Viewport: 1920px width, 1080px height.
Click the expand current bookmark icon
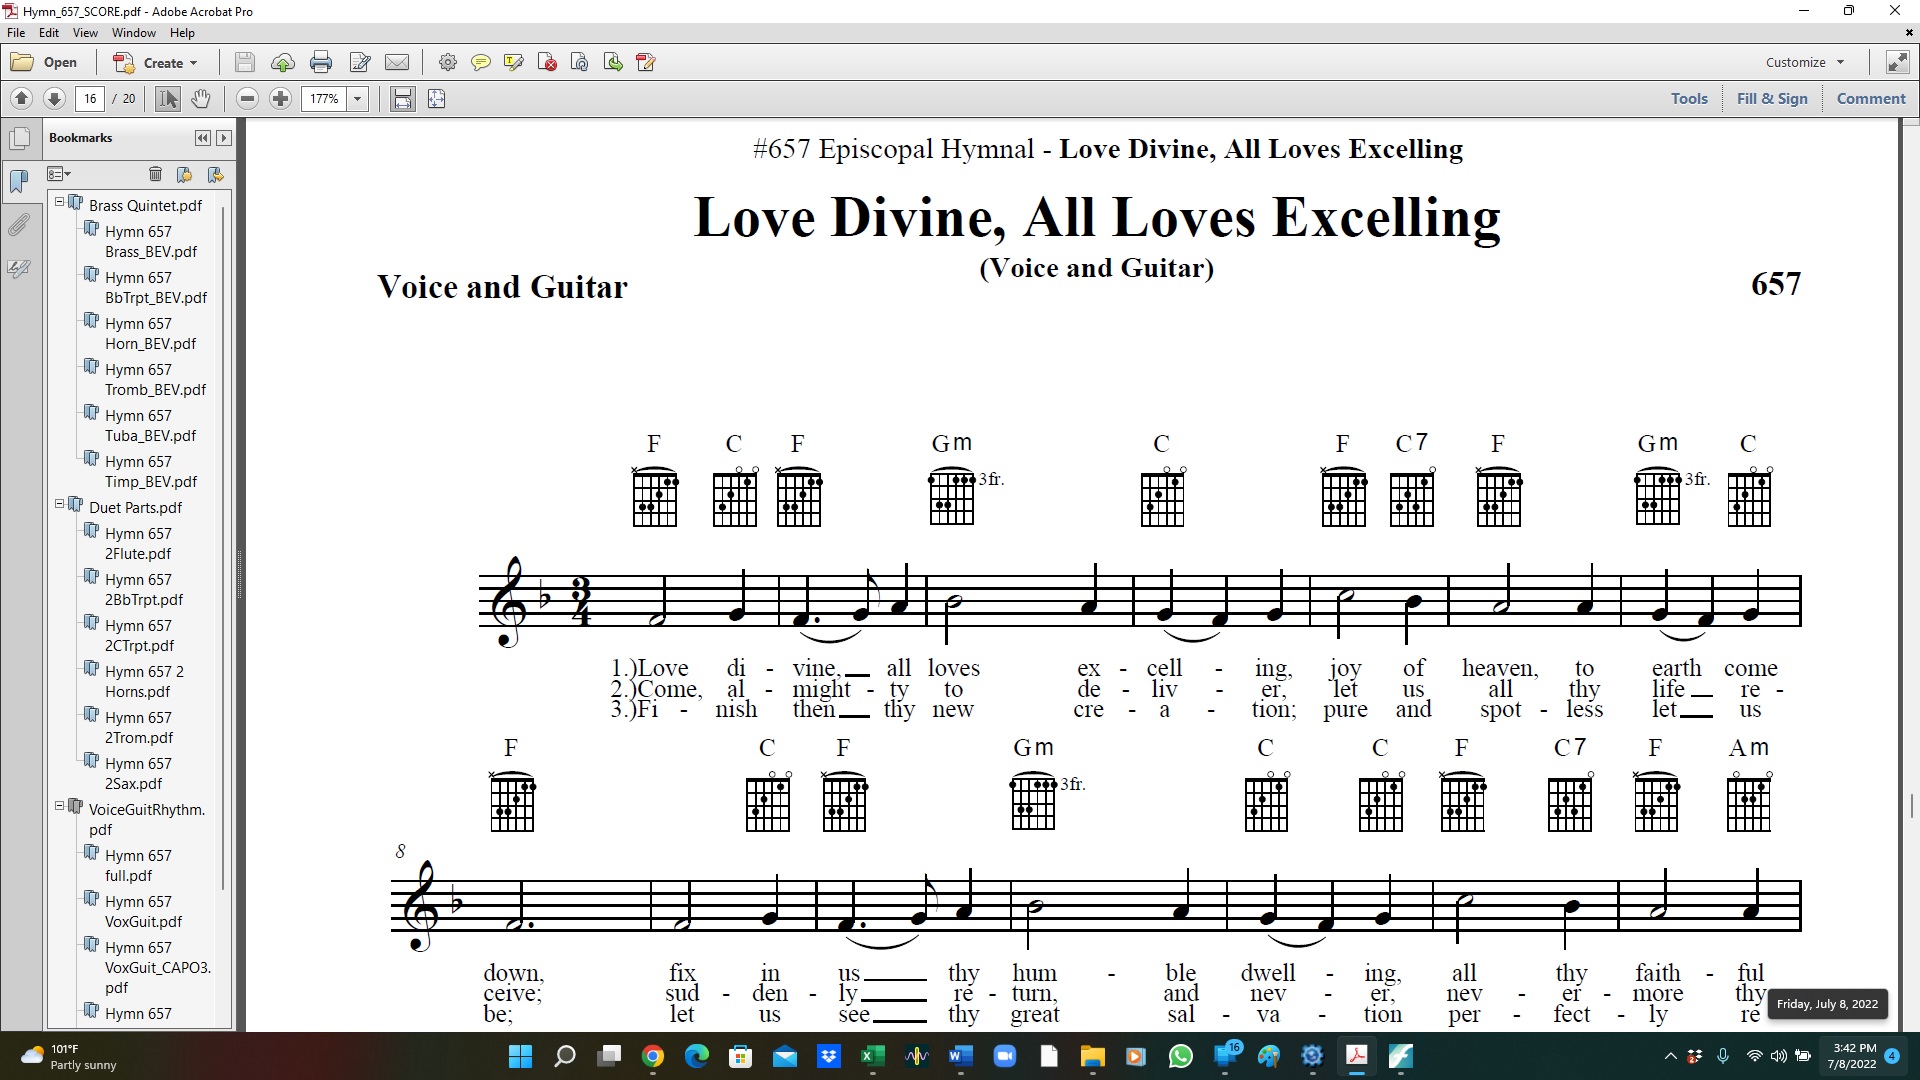(215, 174)
